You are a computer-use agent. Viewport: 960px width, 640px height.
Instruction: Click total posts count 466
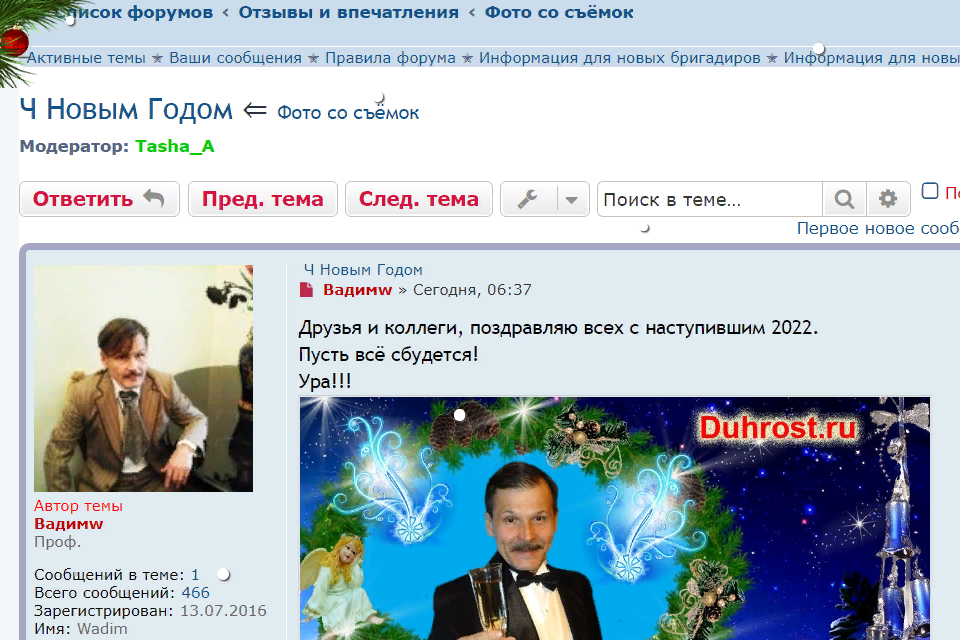[x=195, y=593]
